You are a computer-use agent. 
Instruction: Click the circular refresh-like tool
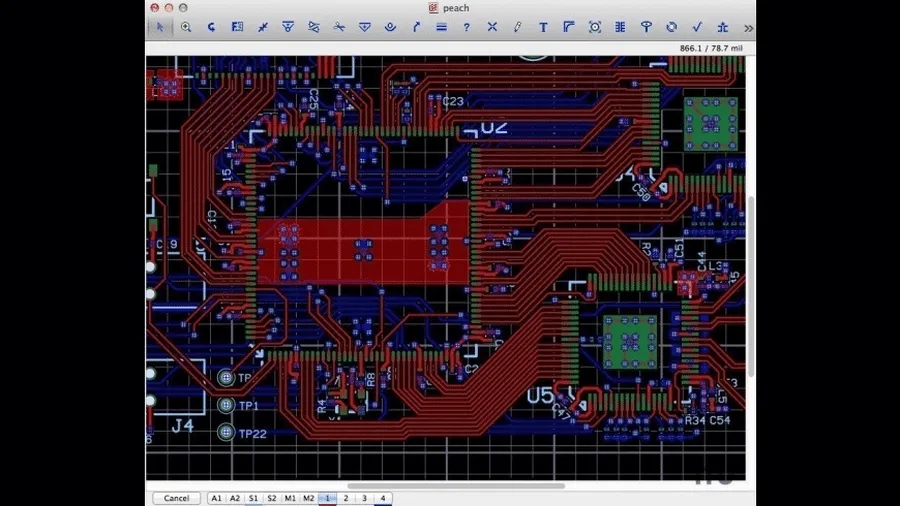pos(672,27)
